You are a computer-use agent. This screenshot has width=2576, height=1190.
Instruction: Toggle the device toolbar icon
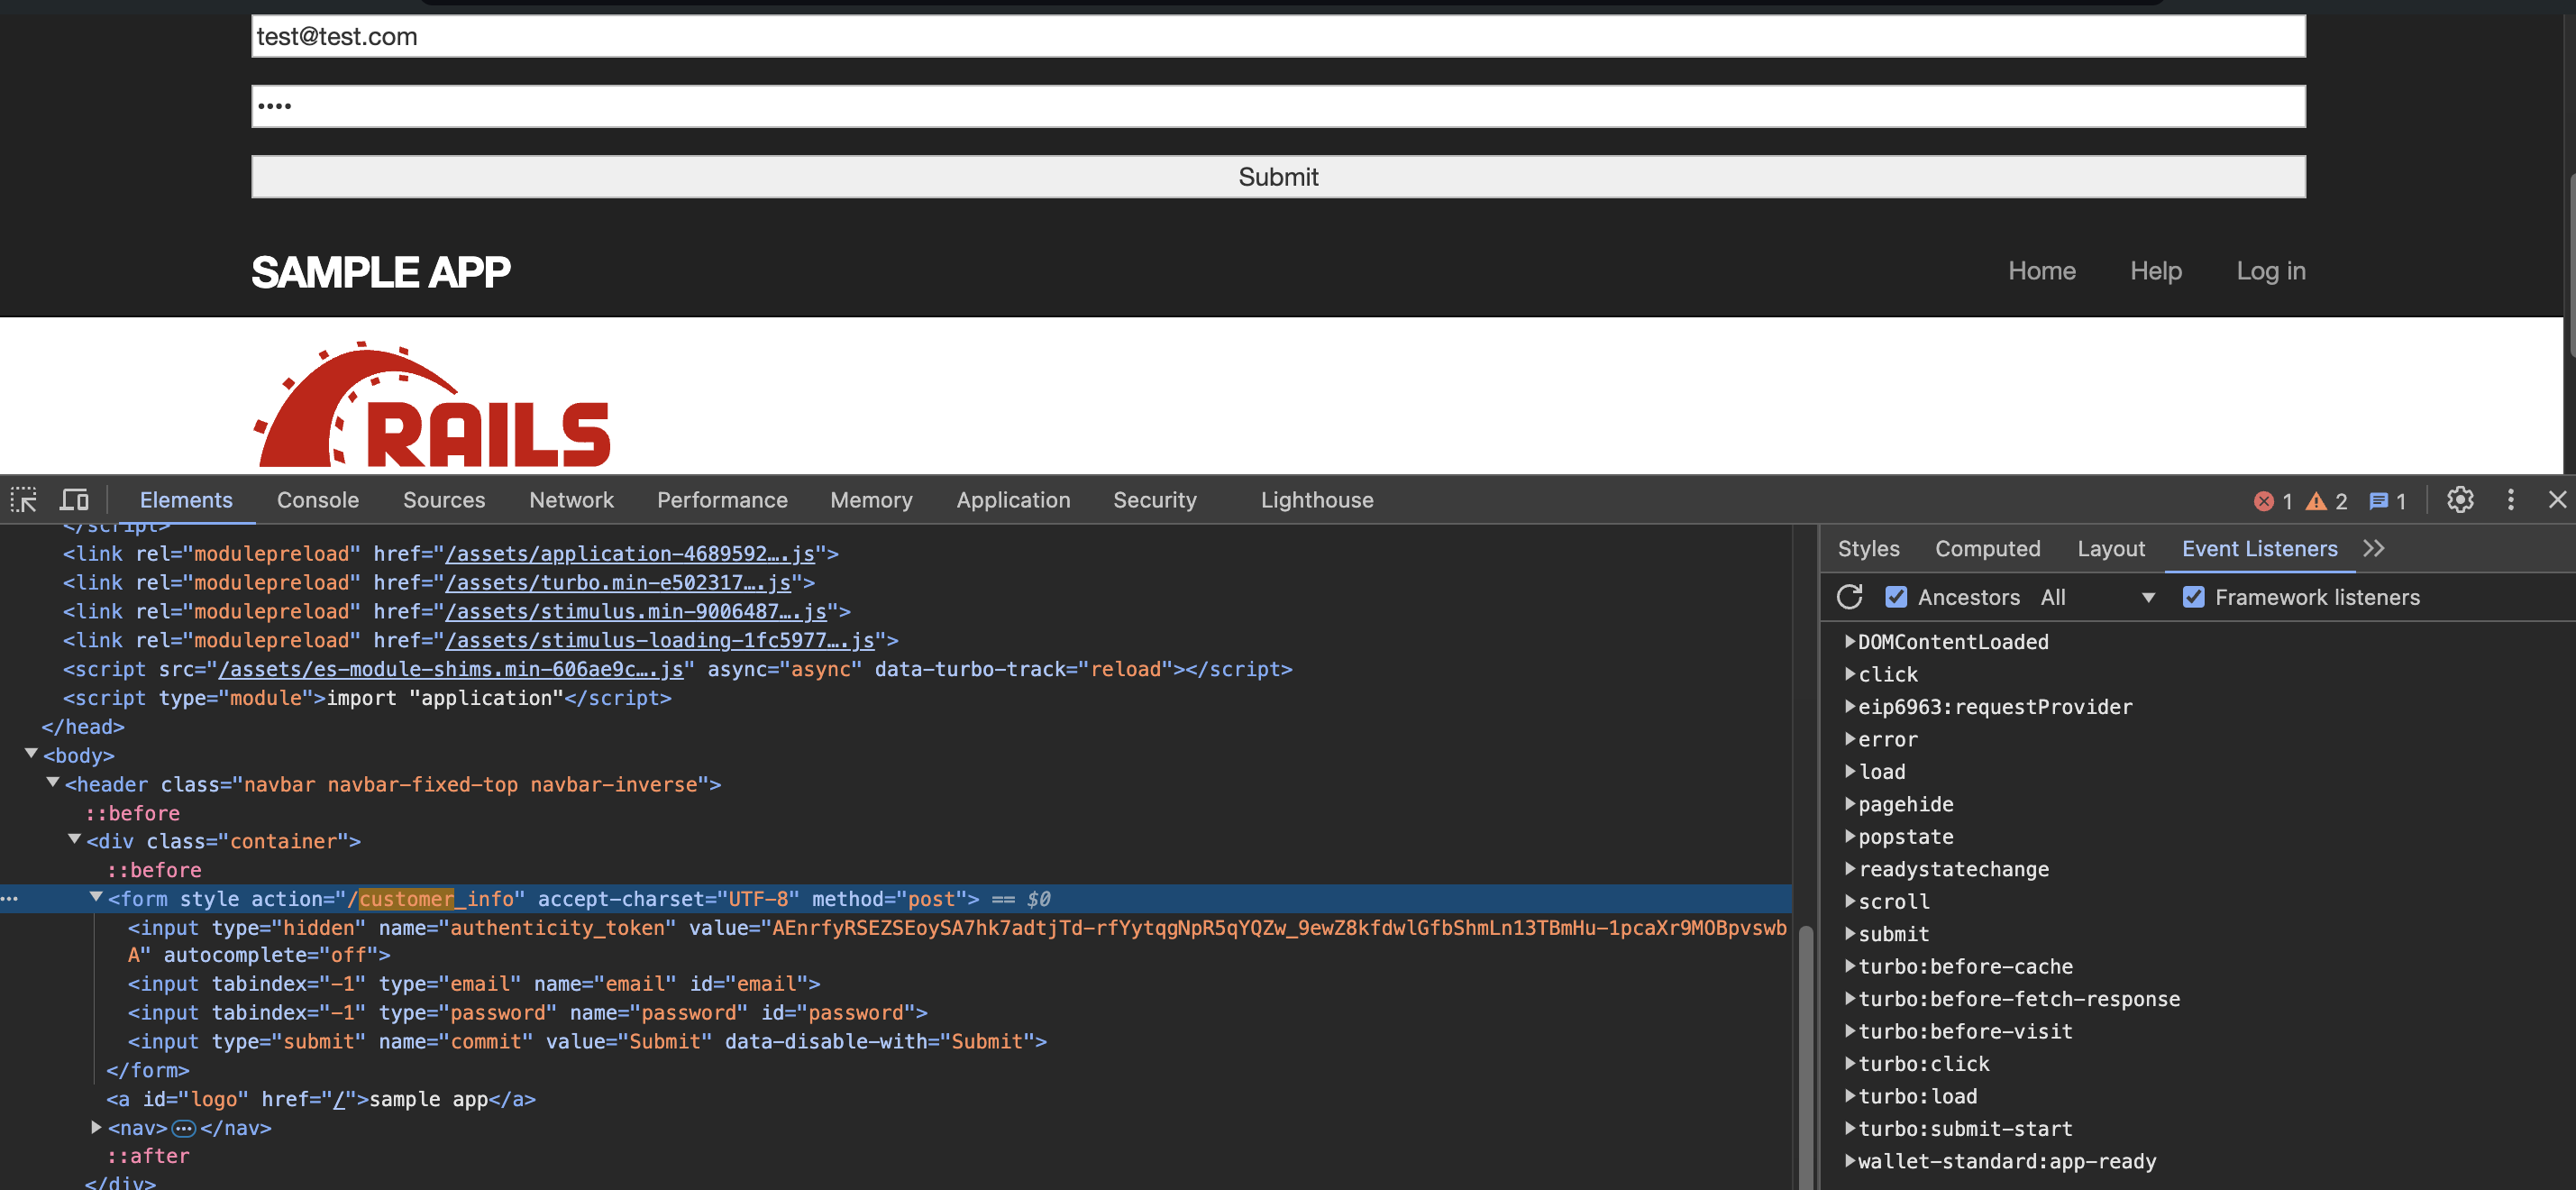pos(74,500)
